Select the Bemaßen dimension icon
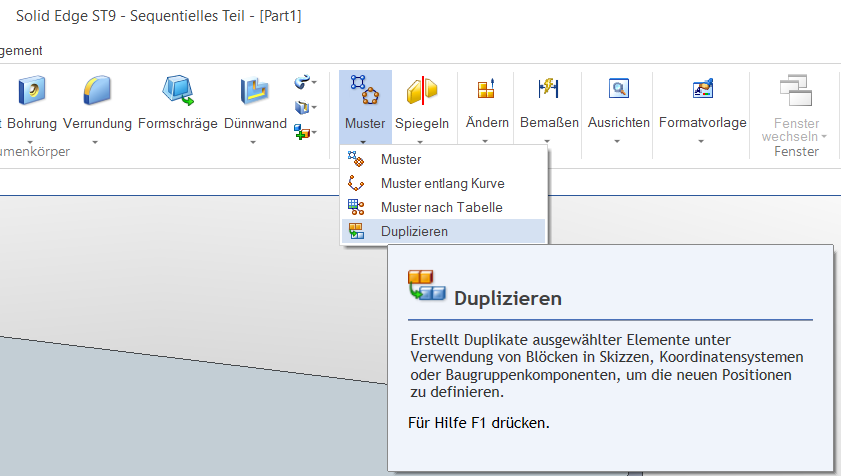 pyautogui.click(x=549, y=88)
